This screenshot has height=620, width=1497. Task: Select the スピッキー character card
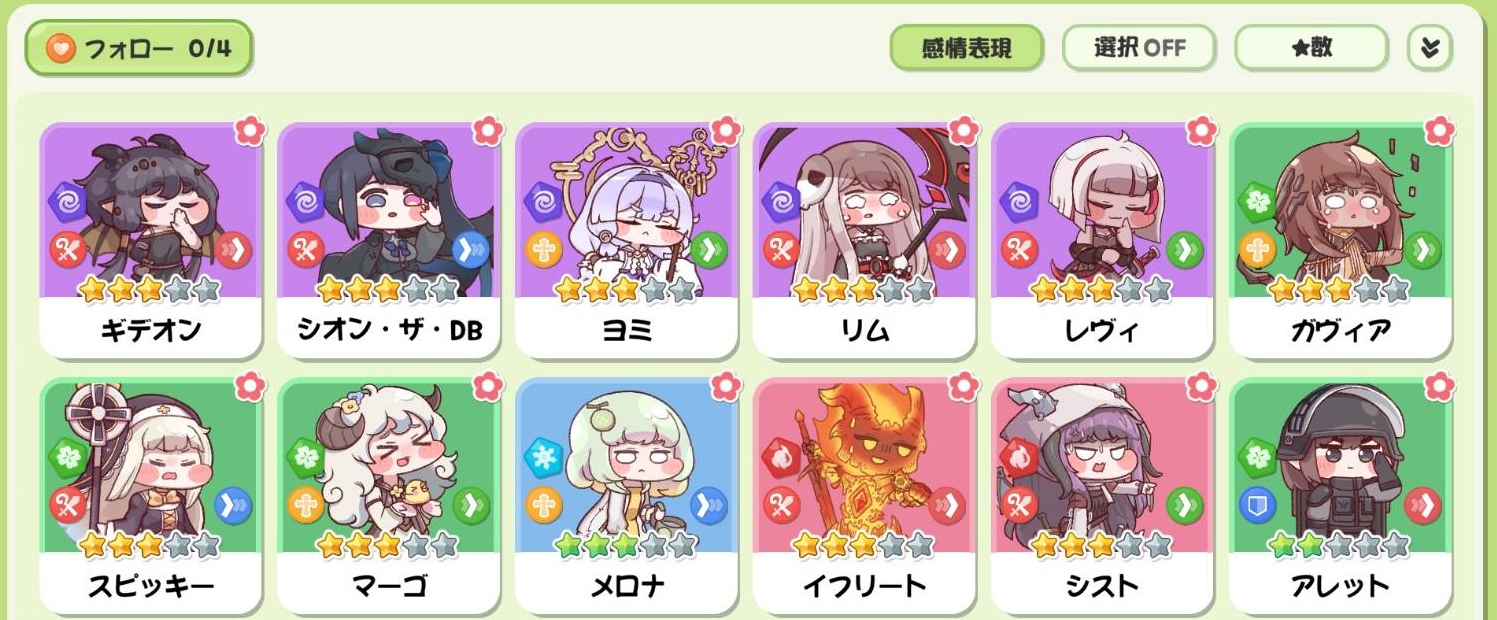pos(150,495)
